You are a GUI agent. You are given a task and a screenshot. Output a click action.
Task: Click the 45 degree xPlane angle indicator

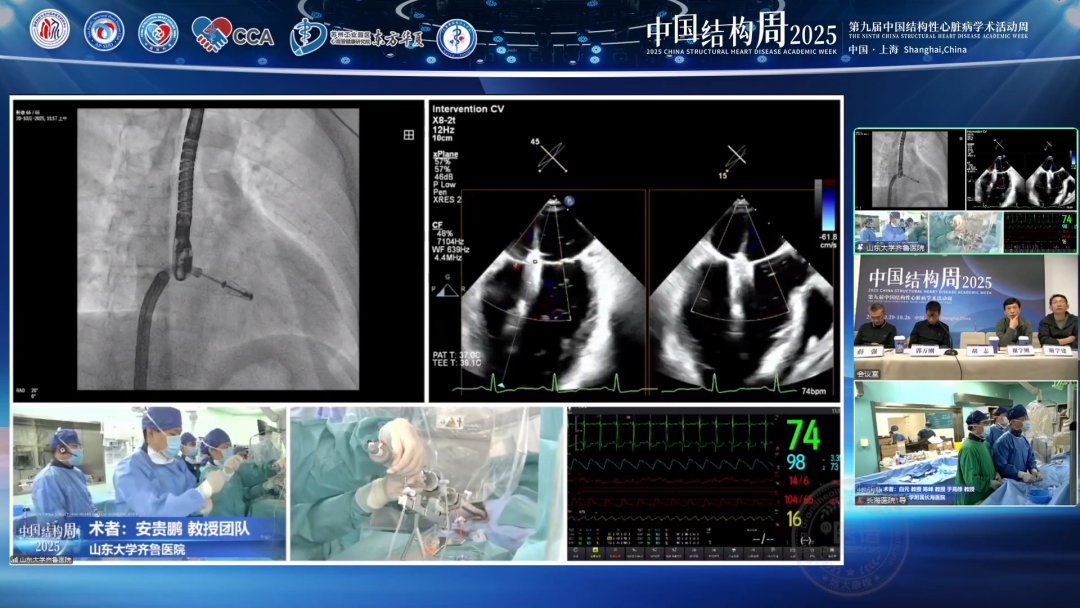coord(549,156)
